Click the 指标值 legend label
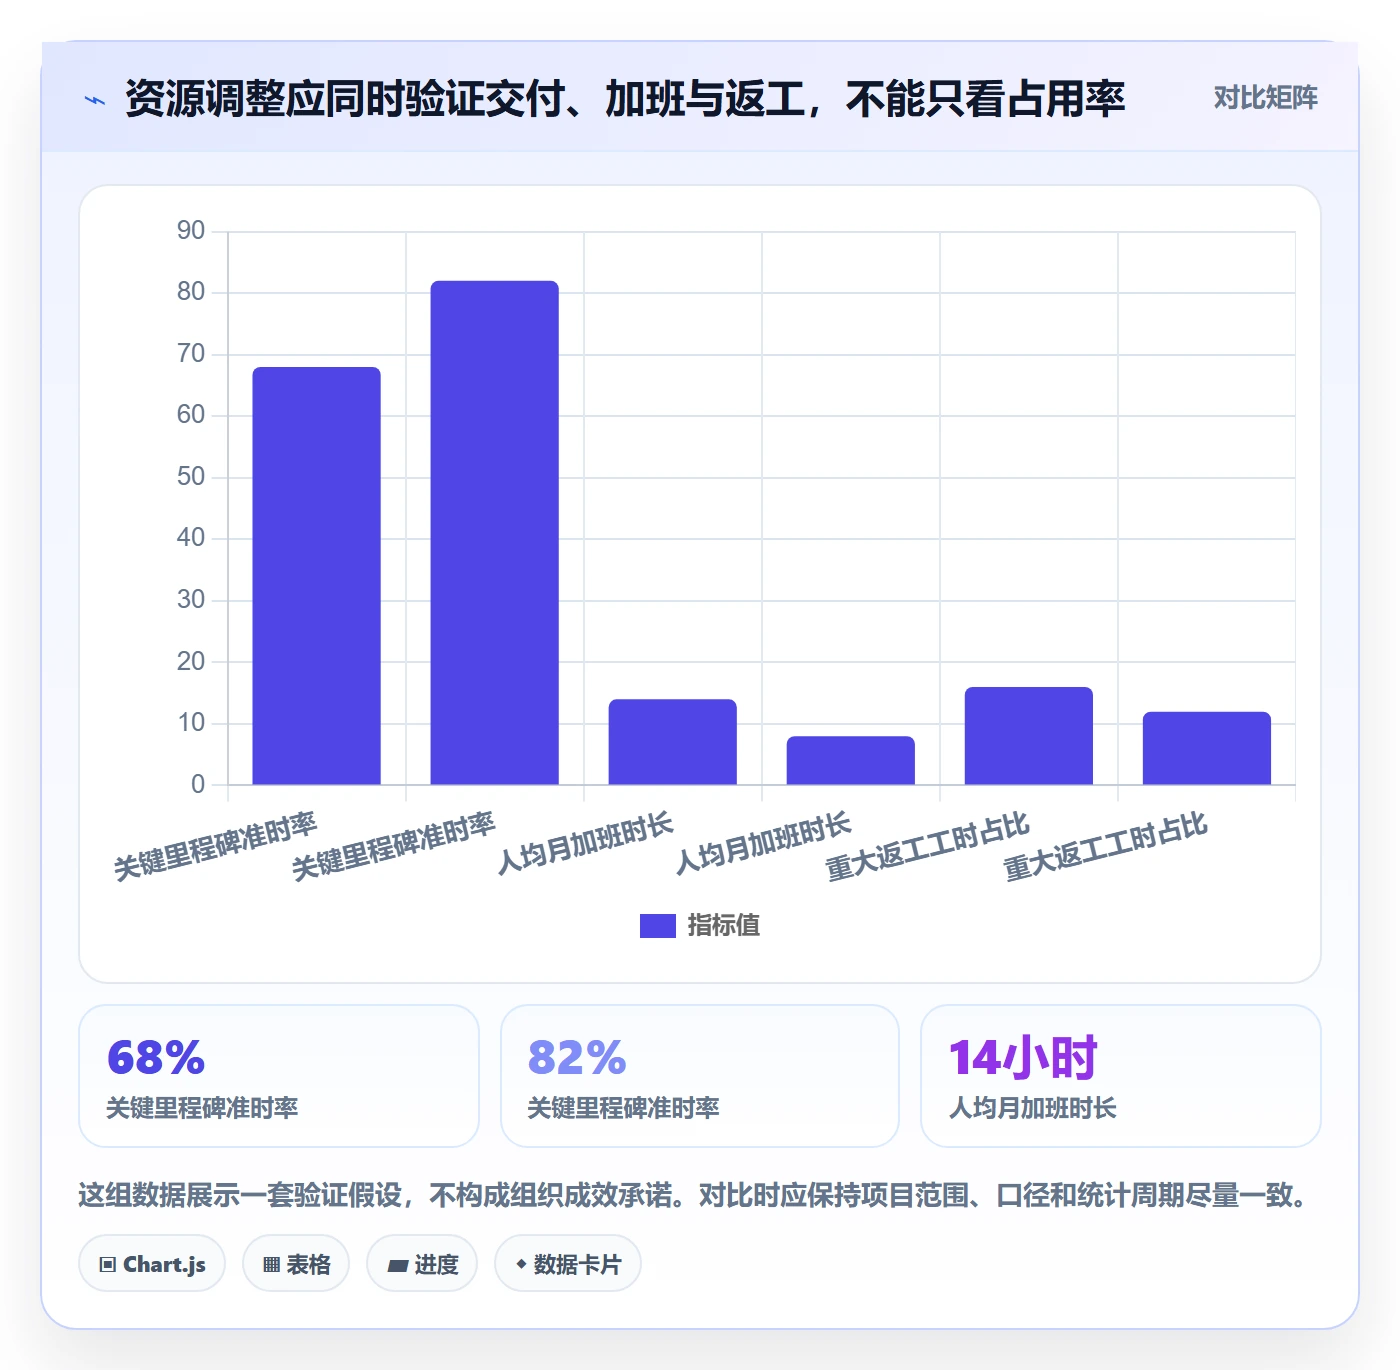 pyautogui.click(x=724, y=926)
